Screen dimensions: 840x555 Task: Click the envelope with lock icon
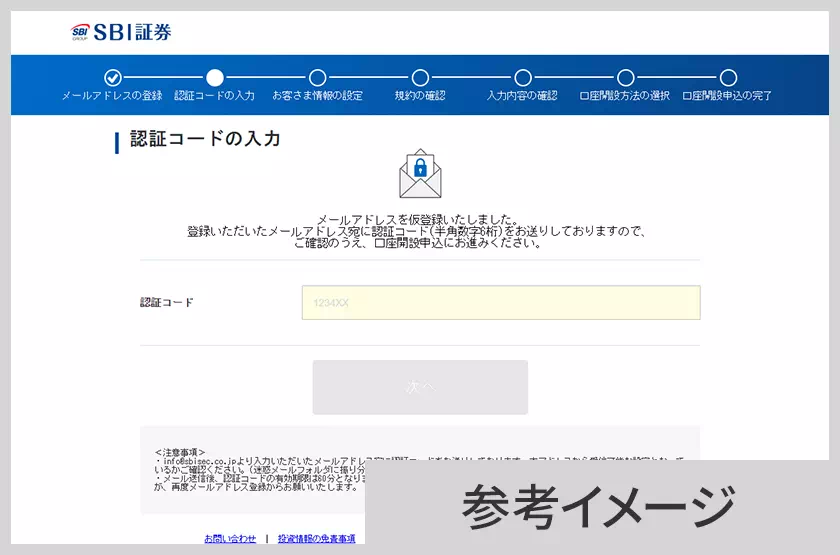coord(420,174)
